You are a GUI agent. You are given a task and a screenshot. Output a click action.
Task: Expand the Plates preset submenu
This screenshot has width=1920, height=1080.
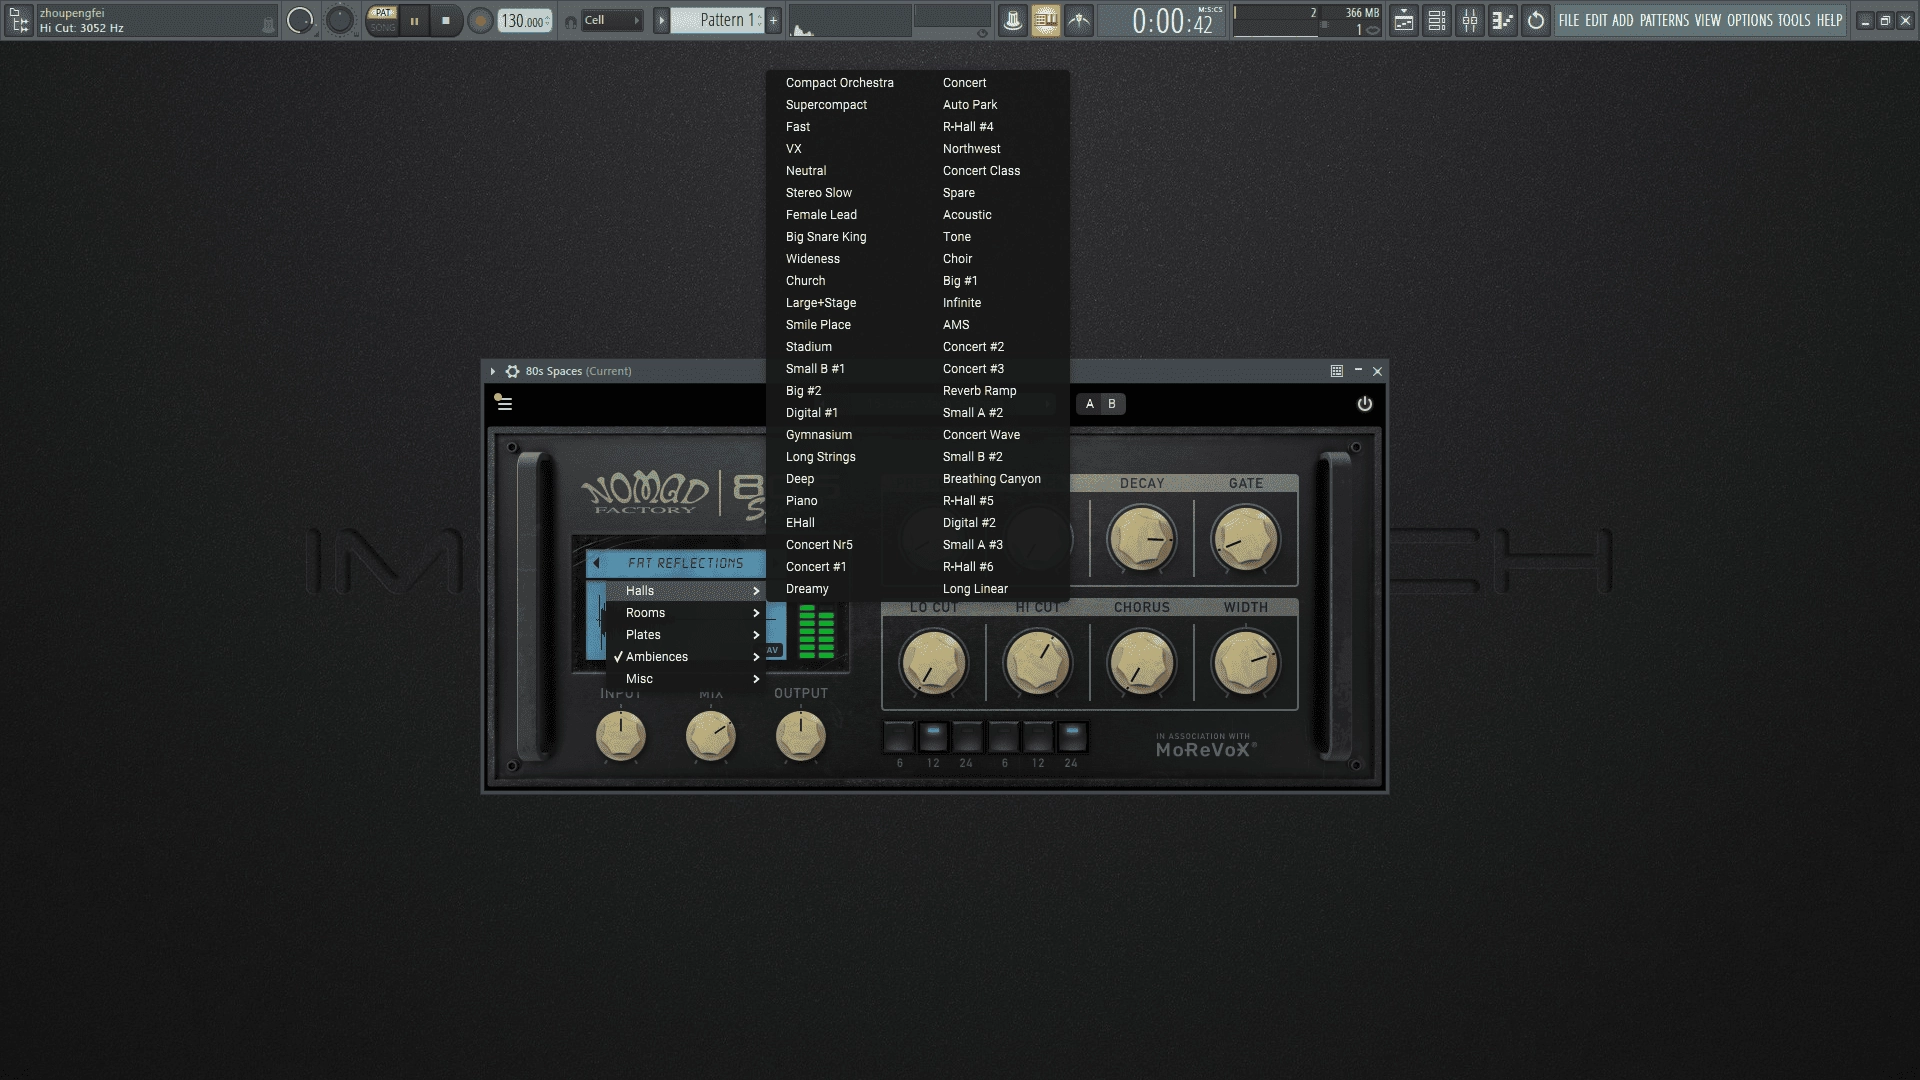coord(686,635)
